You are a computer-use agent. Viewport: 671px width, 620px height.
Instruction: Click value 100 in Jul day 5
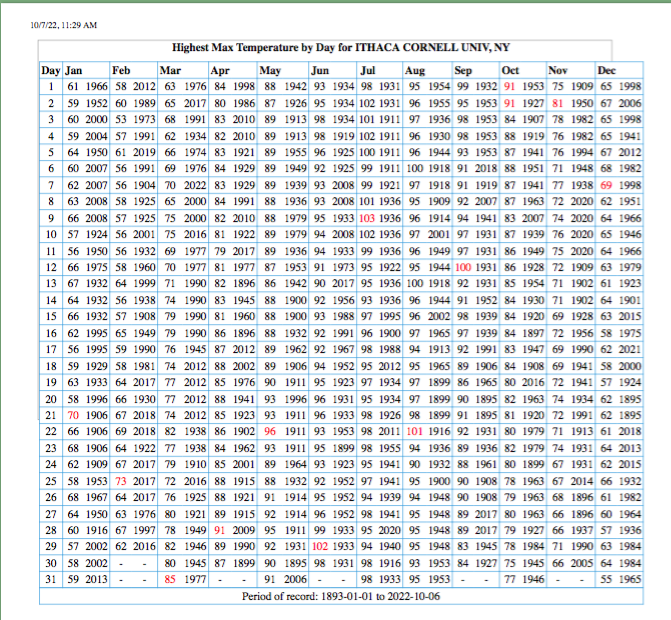point(367,153)
